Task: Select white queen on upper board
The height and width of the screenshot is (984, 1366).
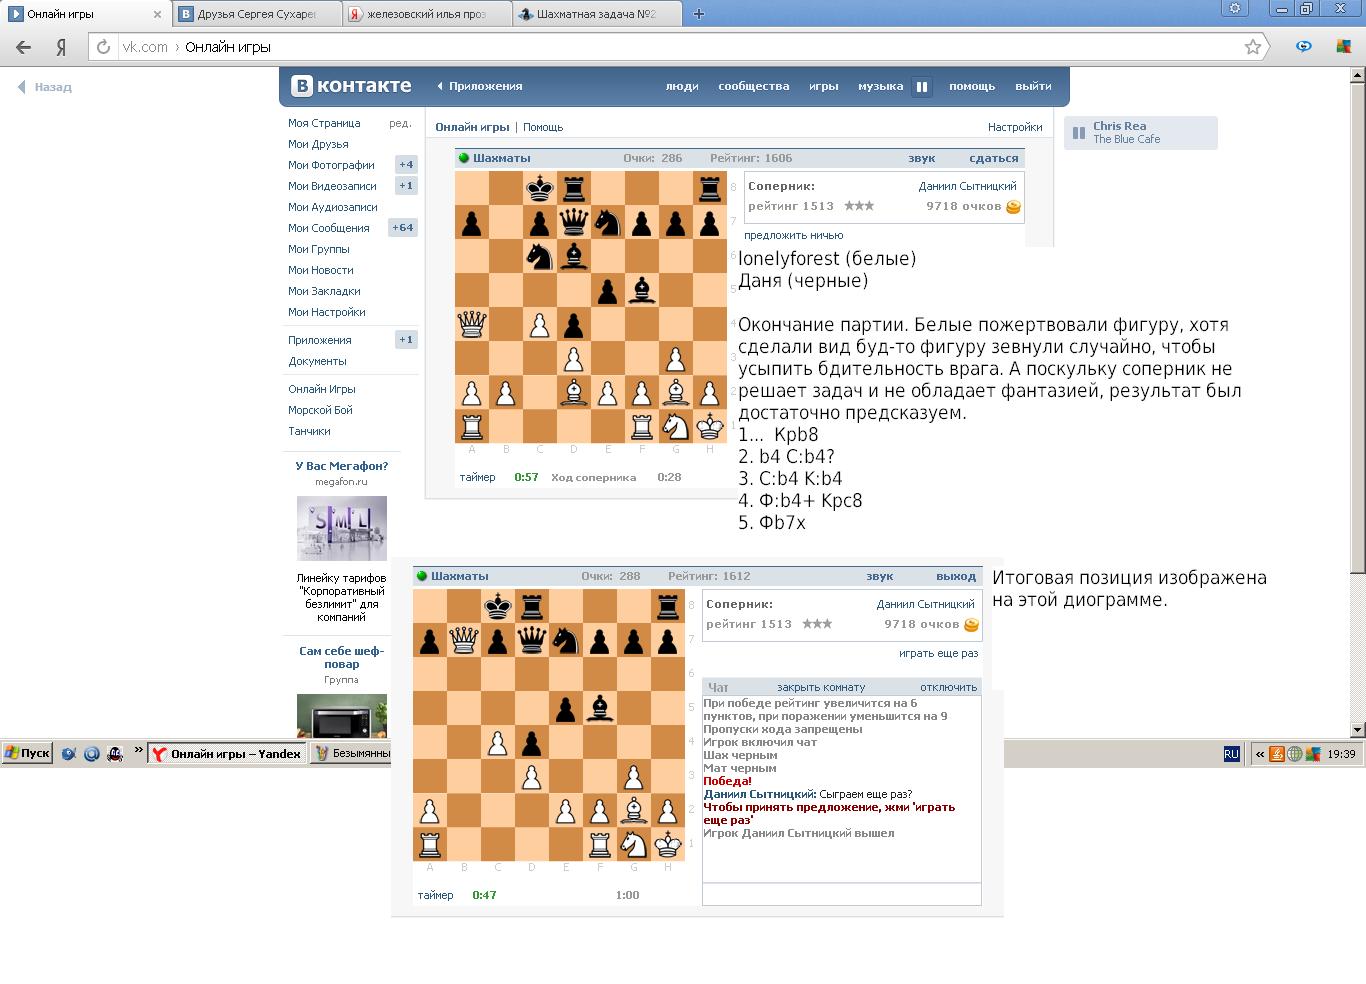Action: pyautogui.click(x=472, y=324)
